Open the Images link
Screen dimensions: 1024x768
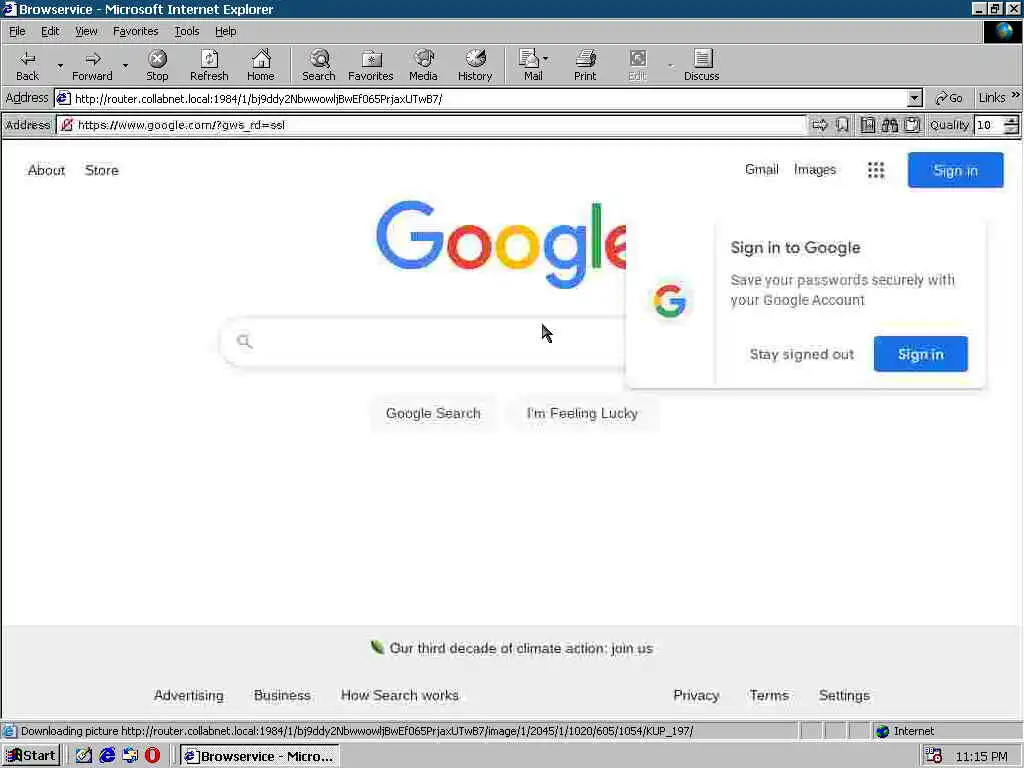point(814,170)
